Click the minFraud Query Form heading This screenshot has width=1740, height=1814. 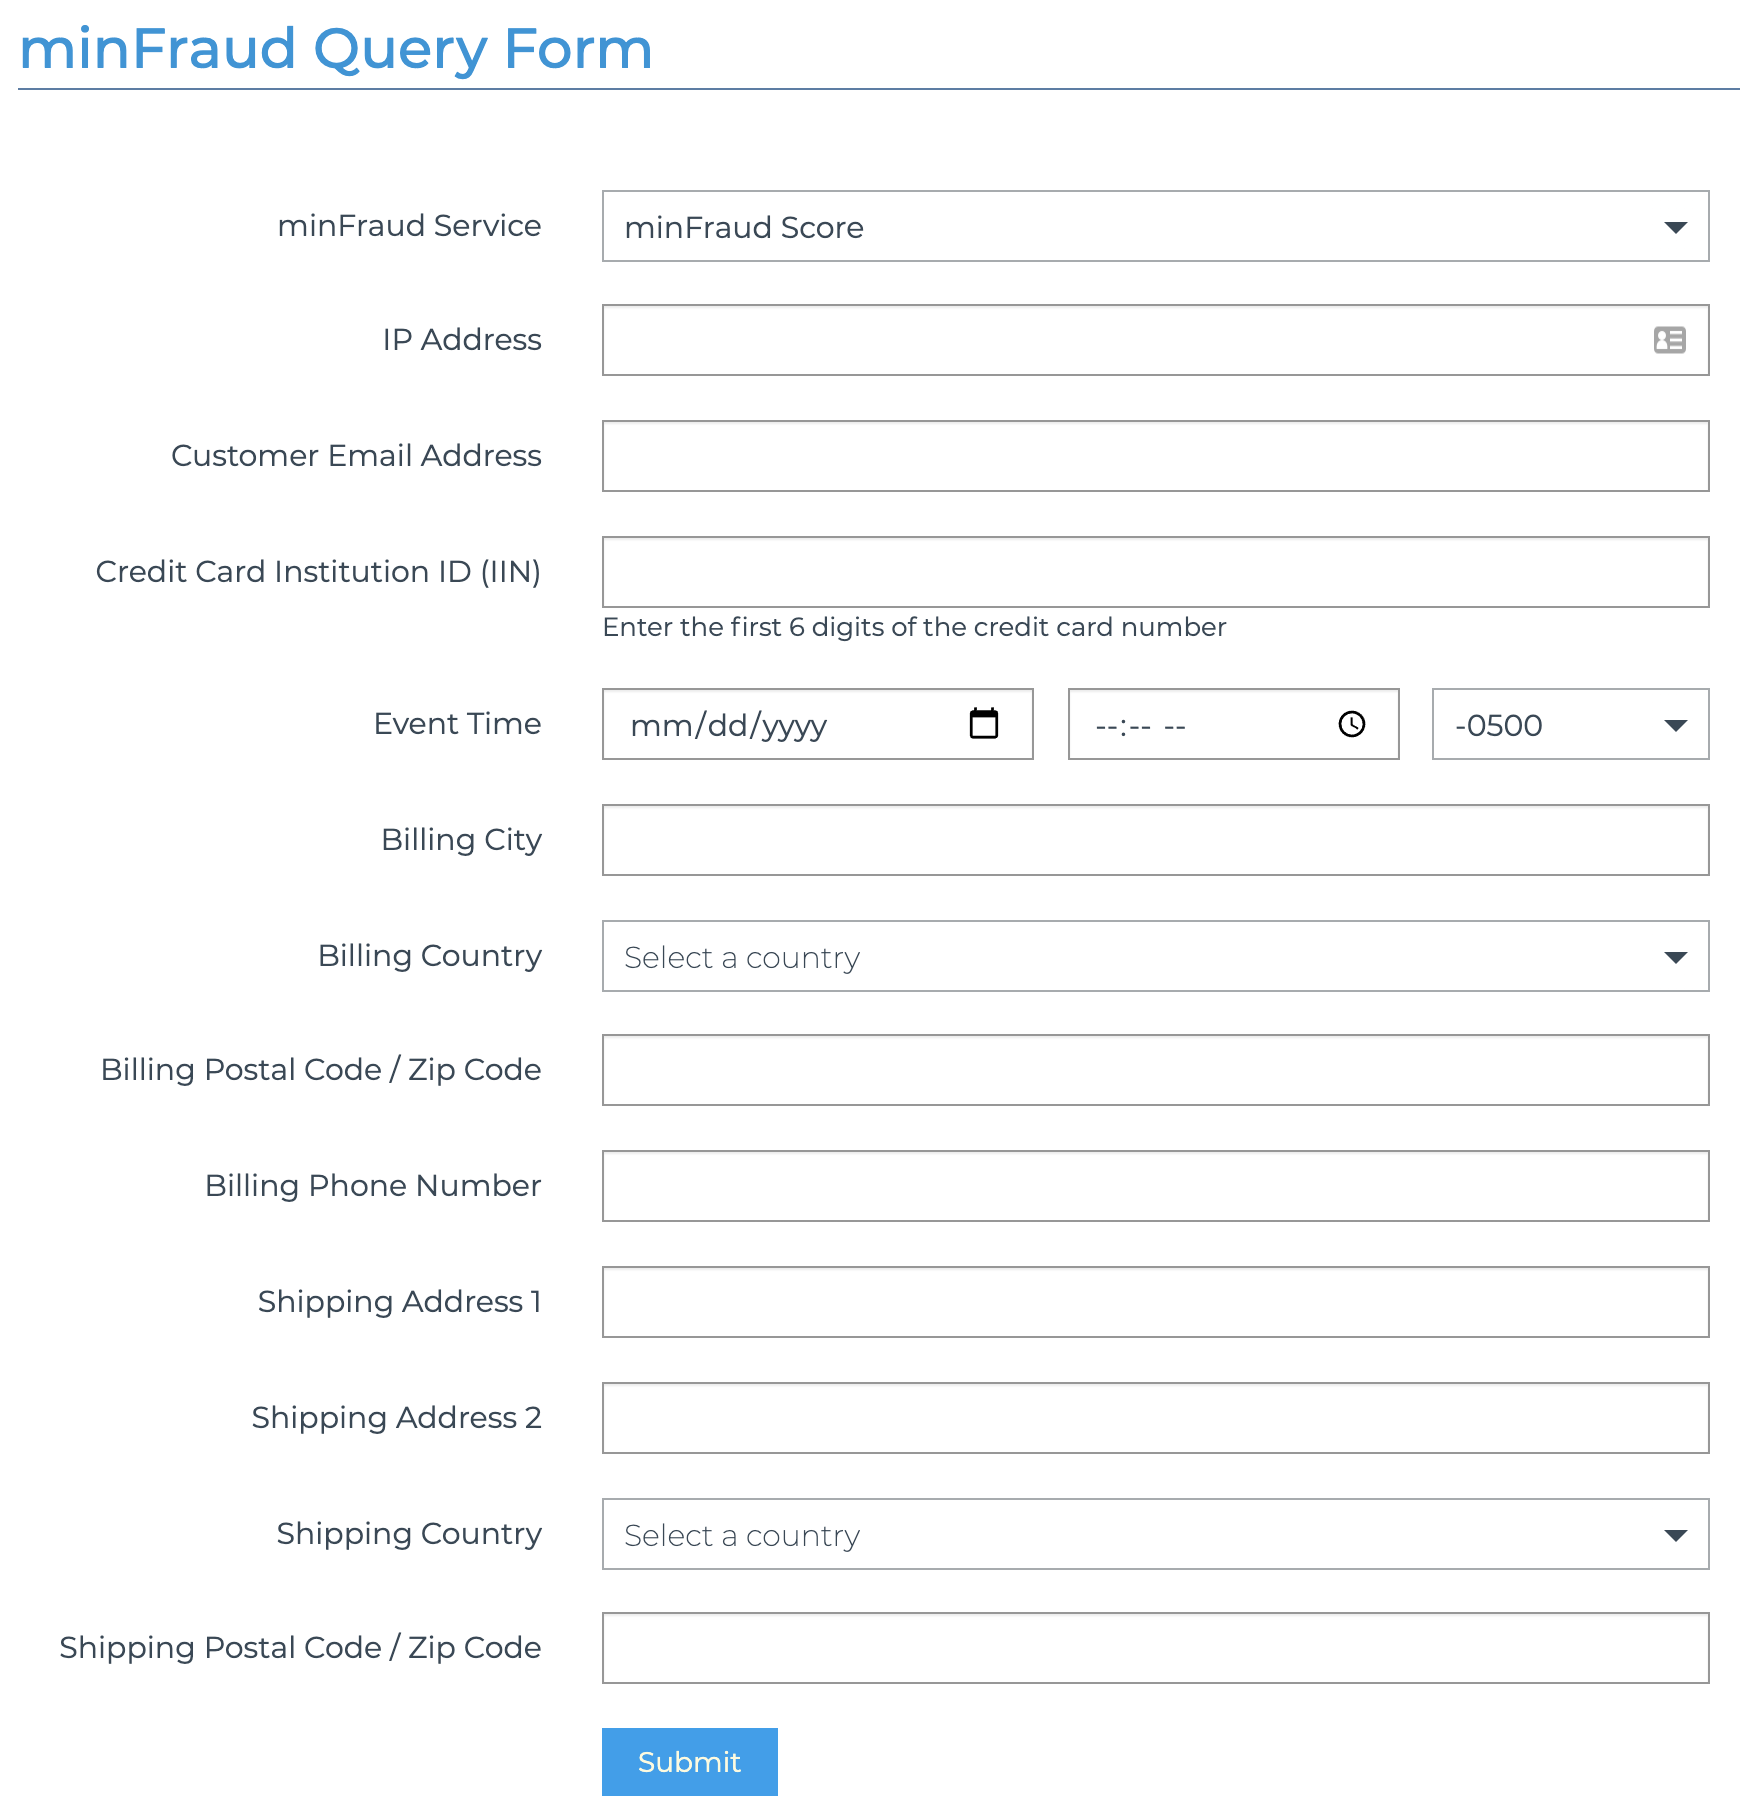coord(335,49)
